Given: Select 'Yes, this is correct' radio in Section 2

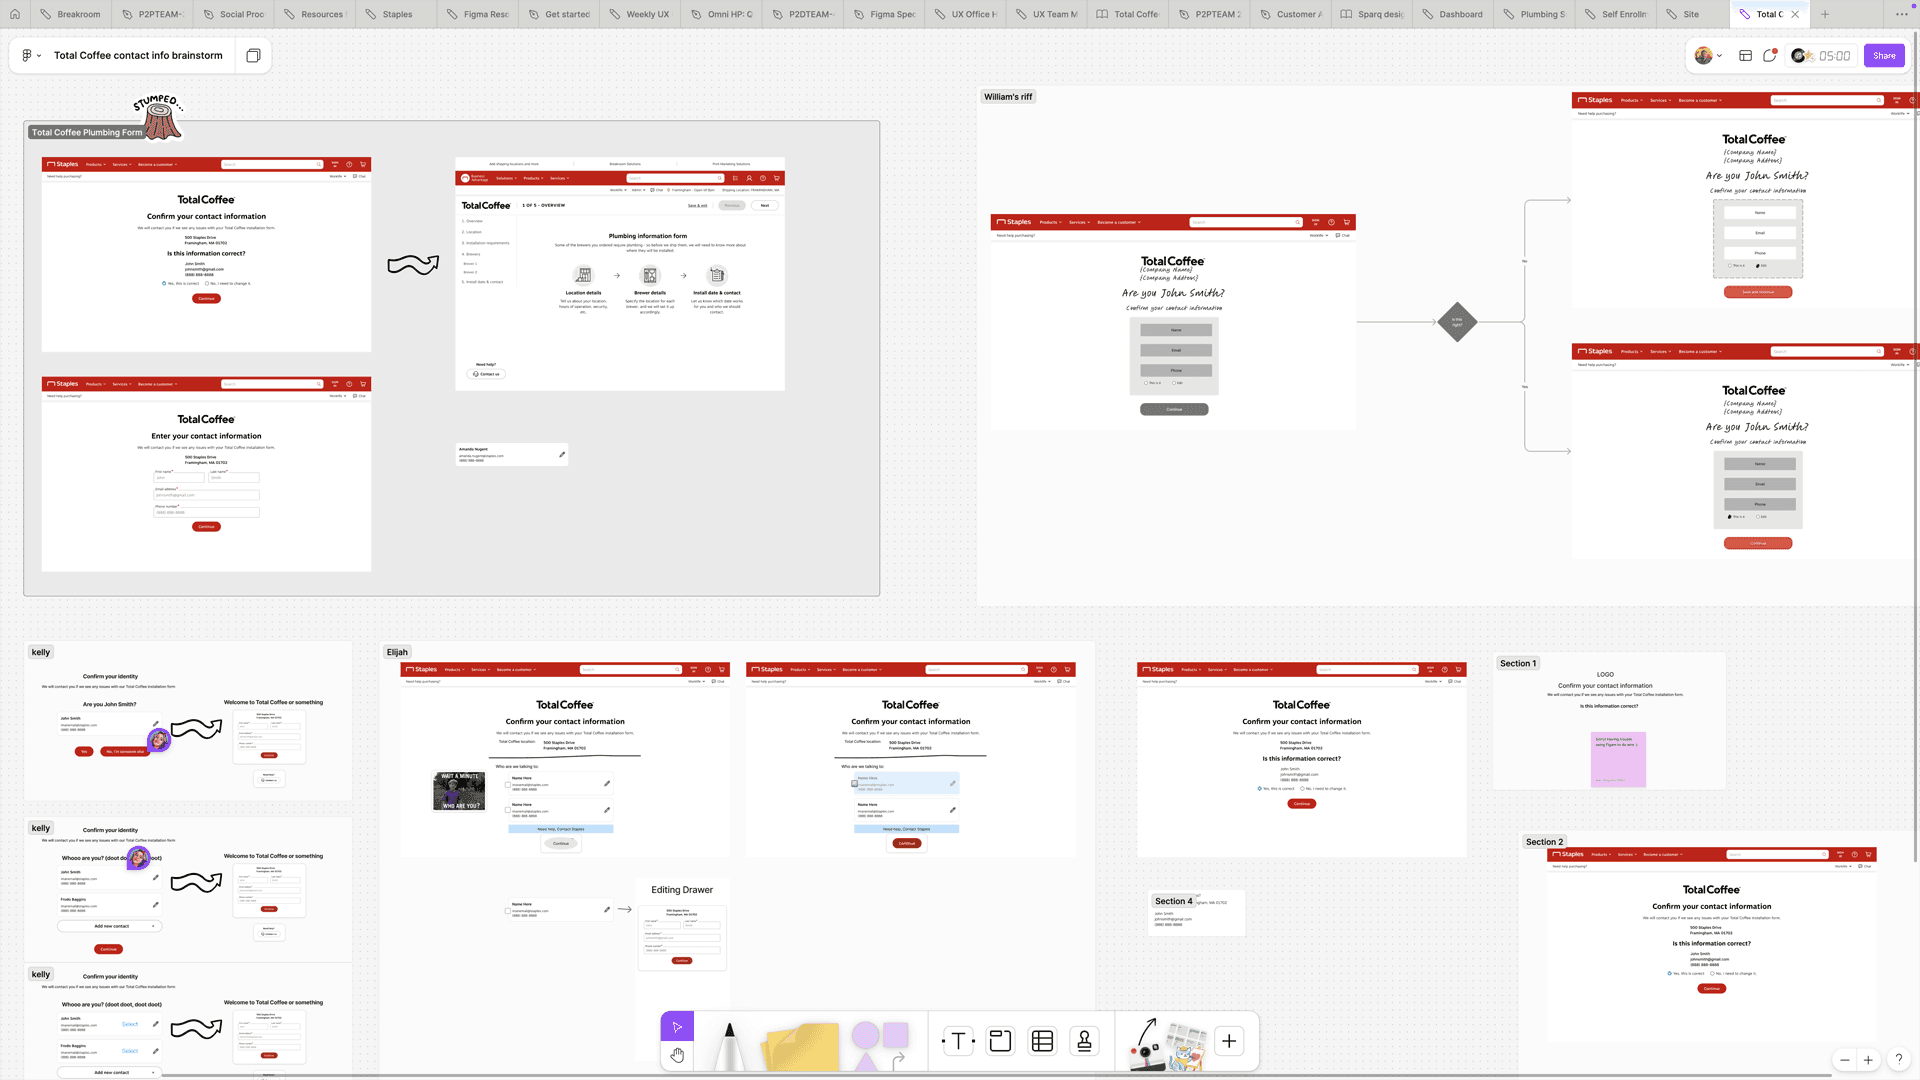Looking at the screenshot, I should (1669, 974).
